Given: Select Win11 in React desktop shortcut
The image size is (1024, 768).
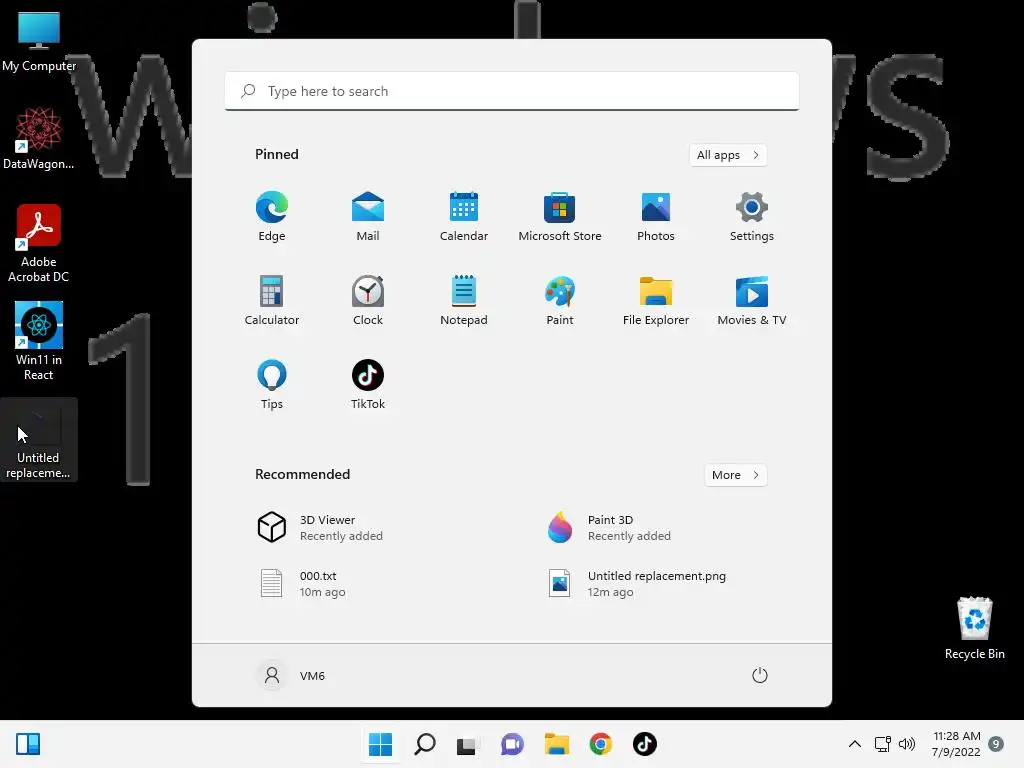Looking at the screenshot, I should pos(39,341).
